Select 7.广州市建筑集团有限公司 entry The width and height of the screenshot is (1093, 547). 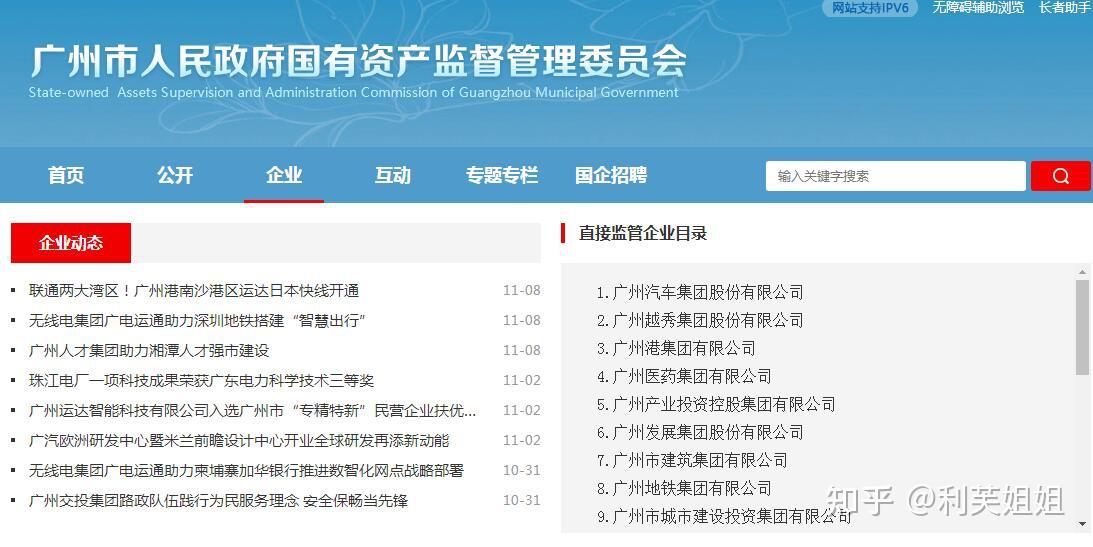tap(692, 460)
